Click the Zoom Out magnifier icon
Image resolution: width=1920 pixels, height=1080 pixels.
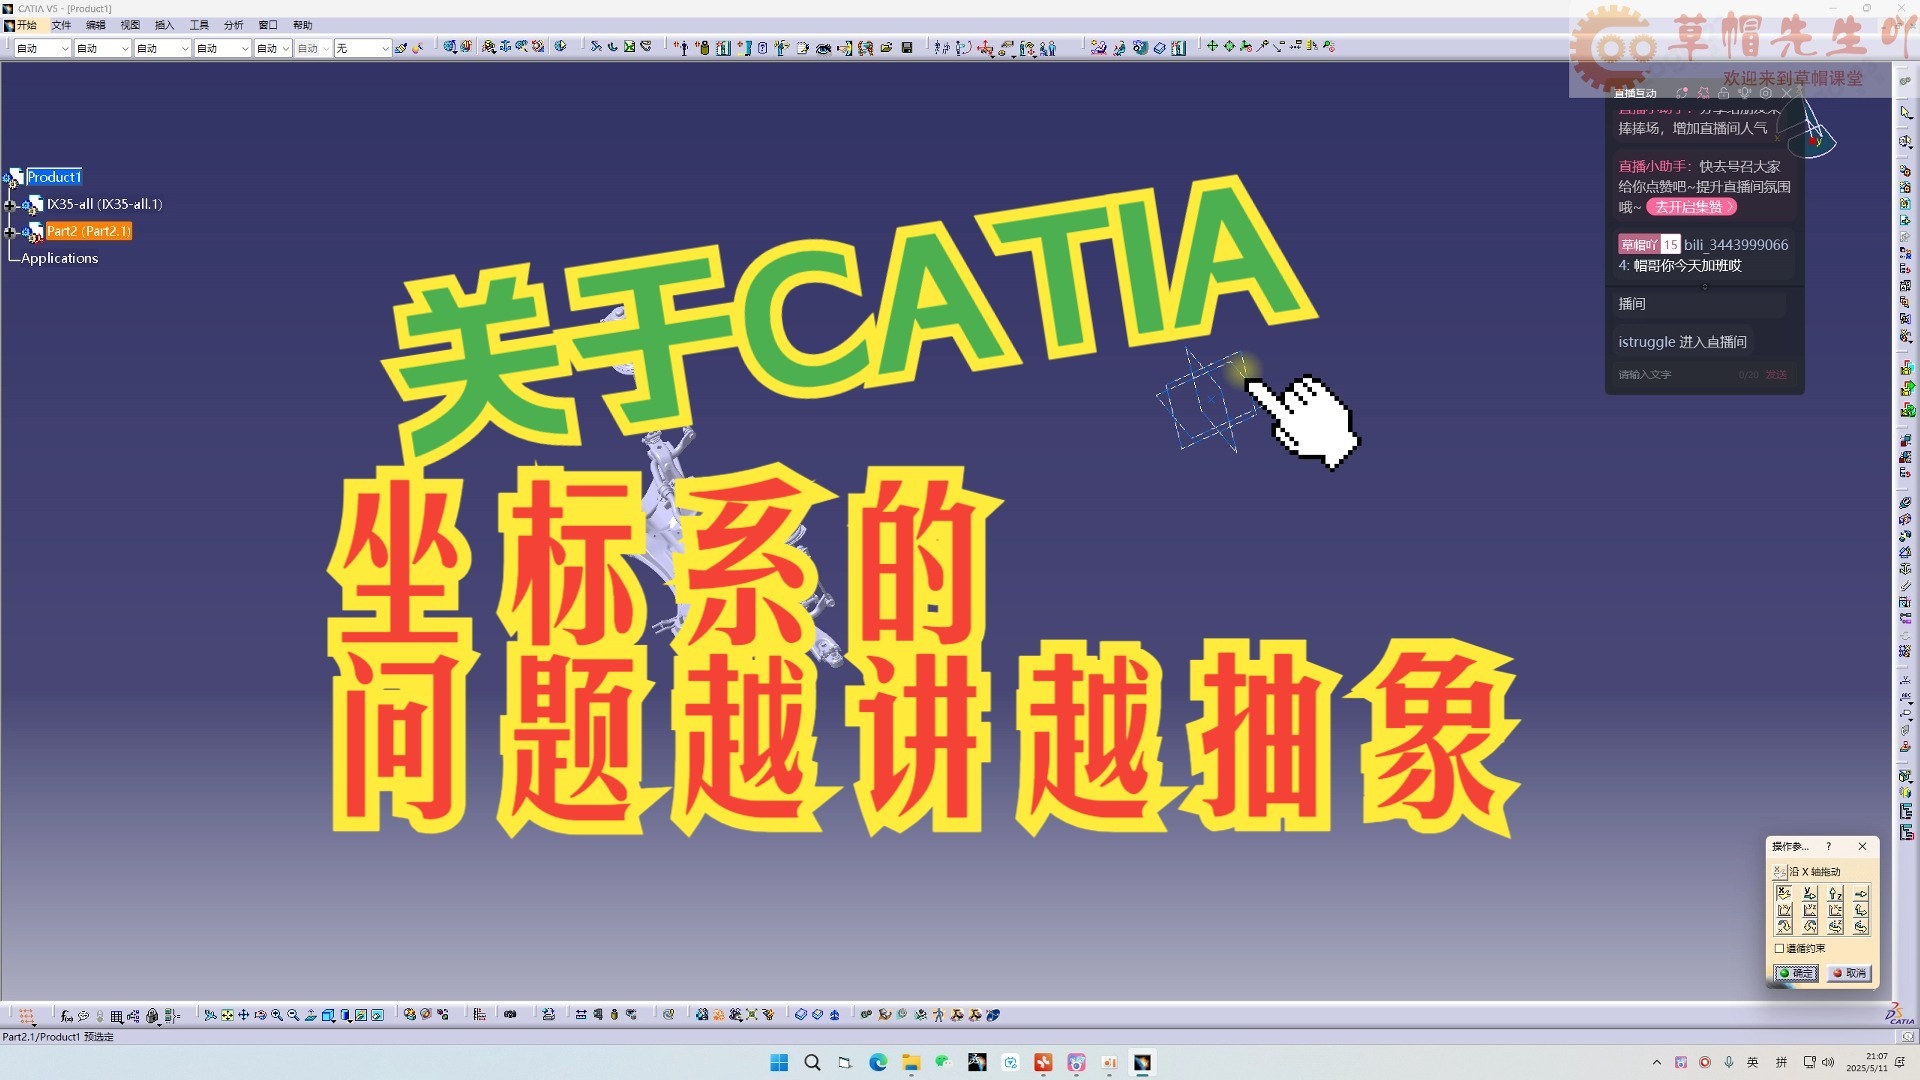point(293,1015)
